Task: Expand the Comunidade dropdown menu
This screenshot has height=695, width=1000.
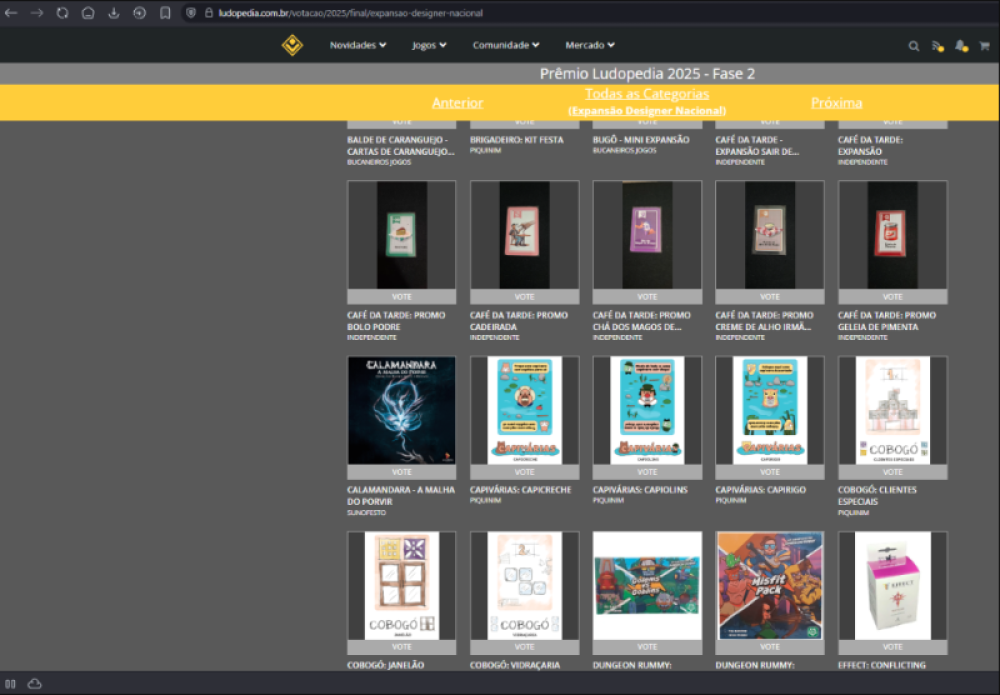Action: tap(506, 45)
